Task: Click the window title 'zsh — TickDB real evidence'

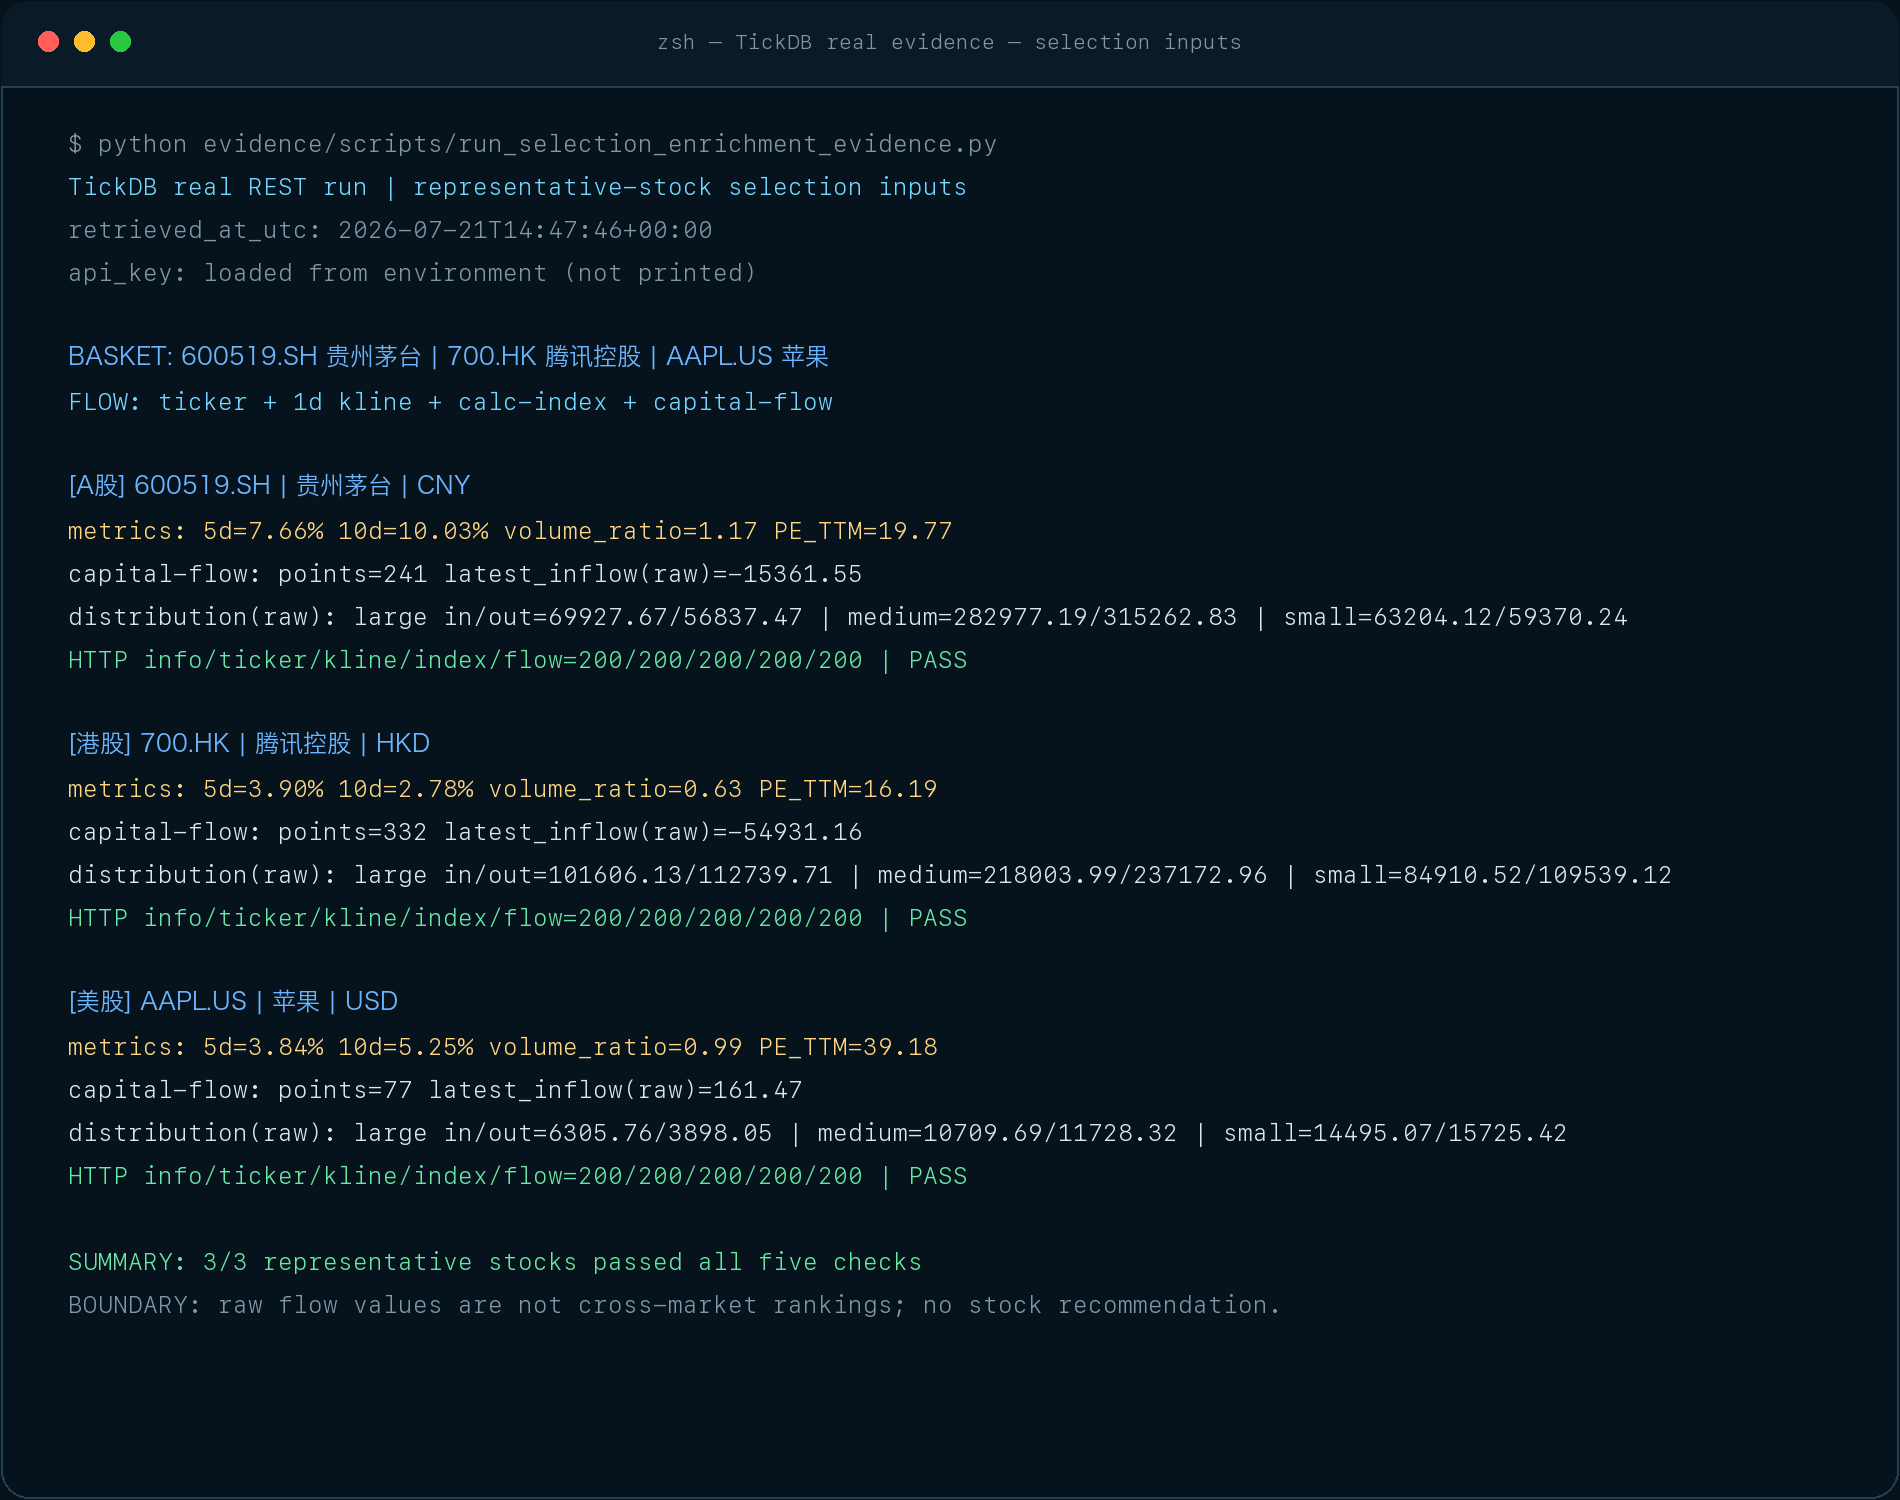Action: tap(949, 42)
